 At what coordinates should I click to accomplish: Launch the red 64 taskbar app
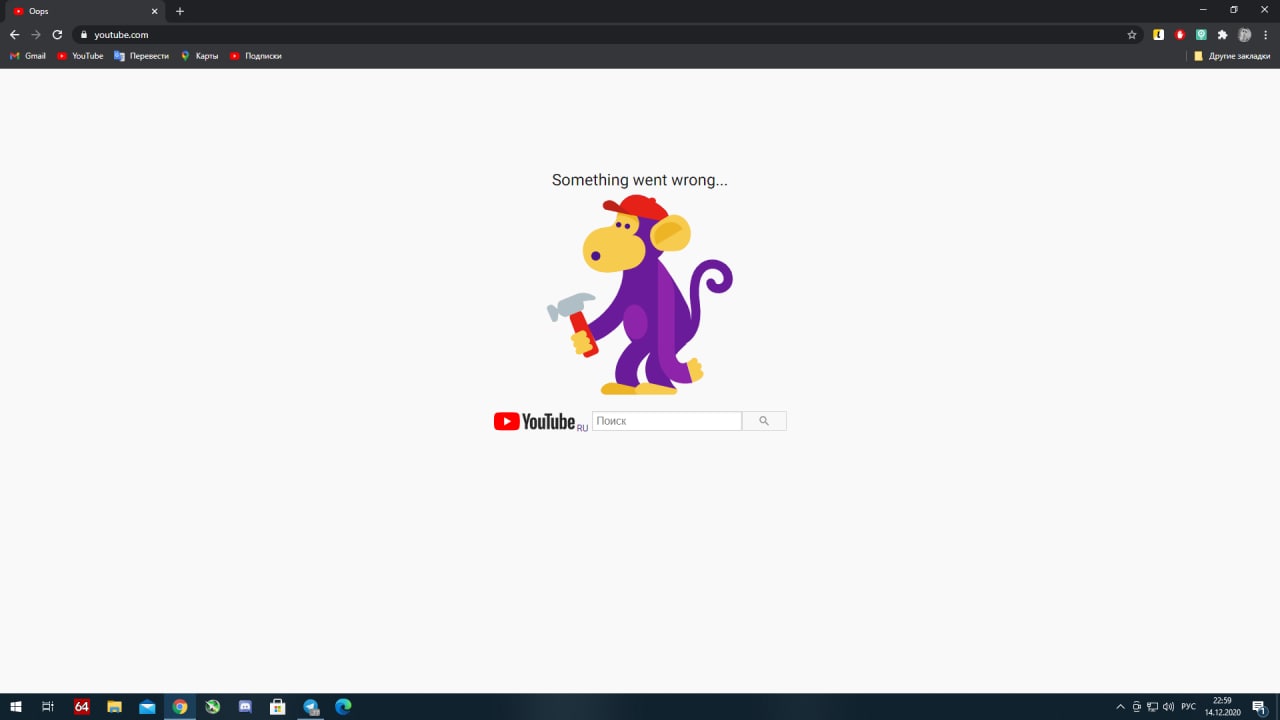pyautogui.click(x=82, y=706)
